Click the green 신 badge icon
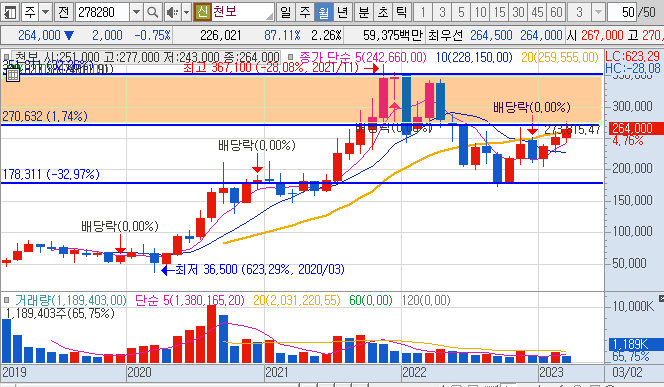This screenshot has height=387, width=664. coord(202,12)
